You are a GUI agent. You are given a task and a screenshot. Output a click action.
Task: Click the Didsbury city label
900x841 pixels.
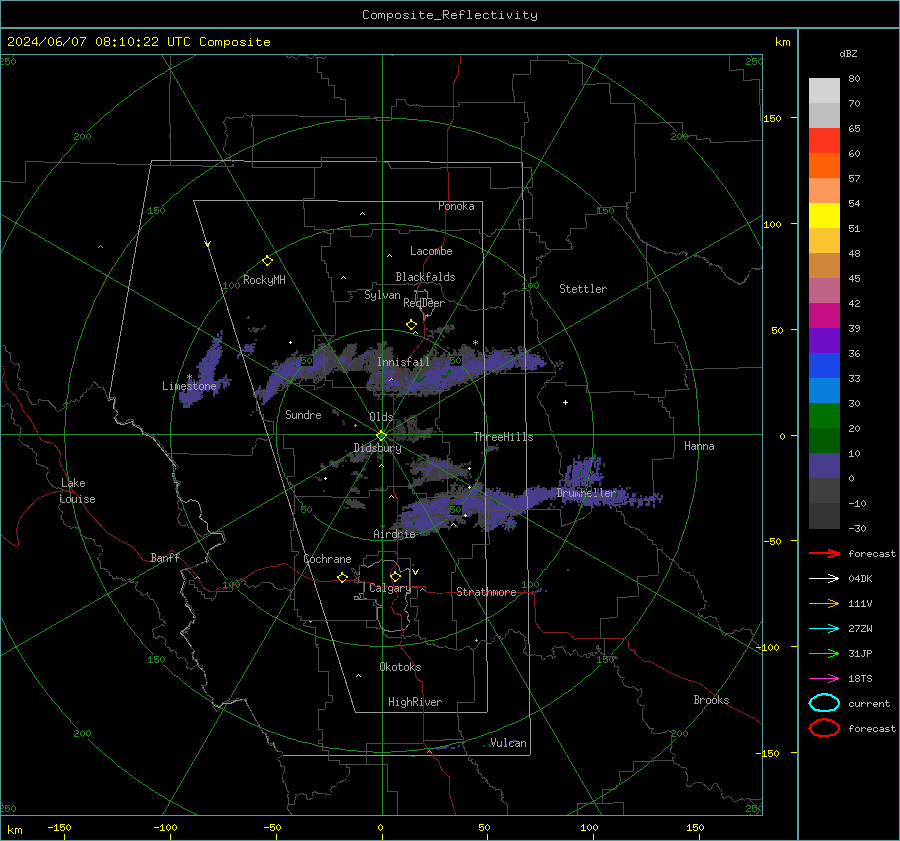(377, 448)
